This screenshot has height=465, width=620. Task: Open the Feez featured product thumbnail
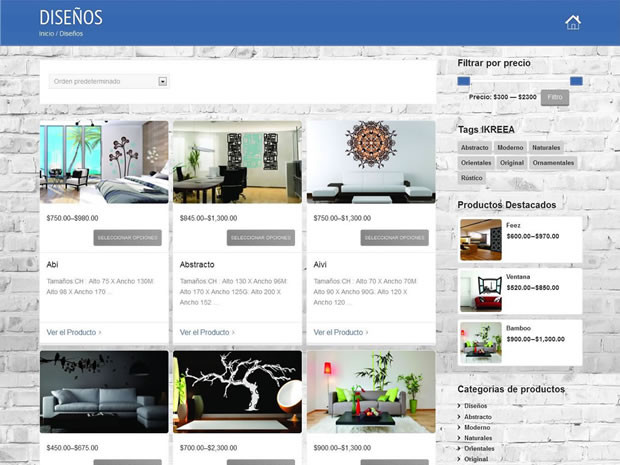coord(481,240)
